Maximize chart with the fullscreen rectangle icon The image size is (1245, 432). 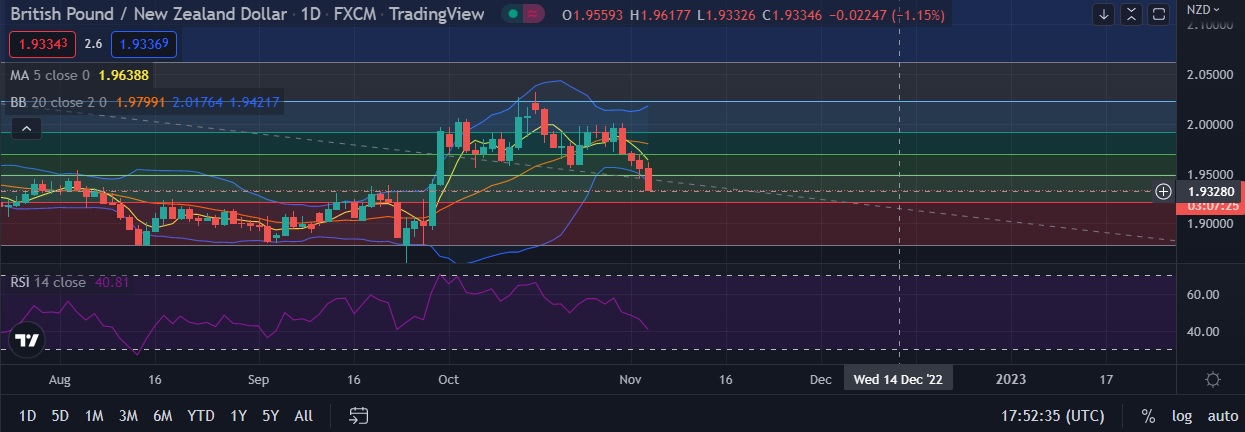[1159, 14]
